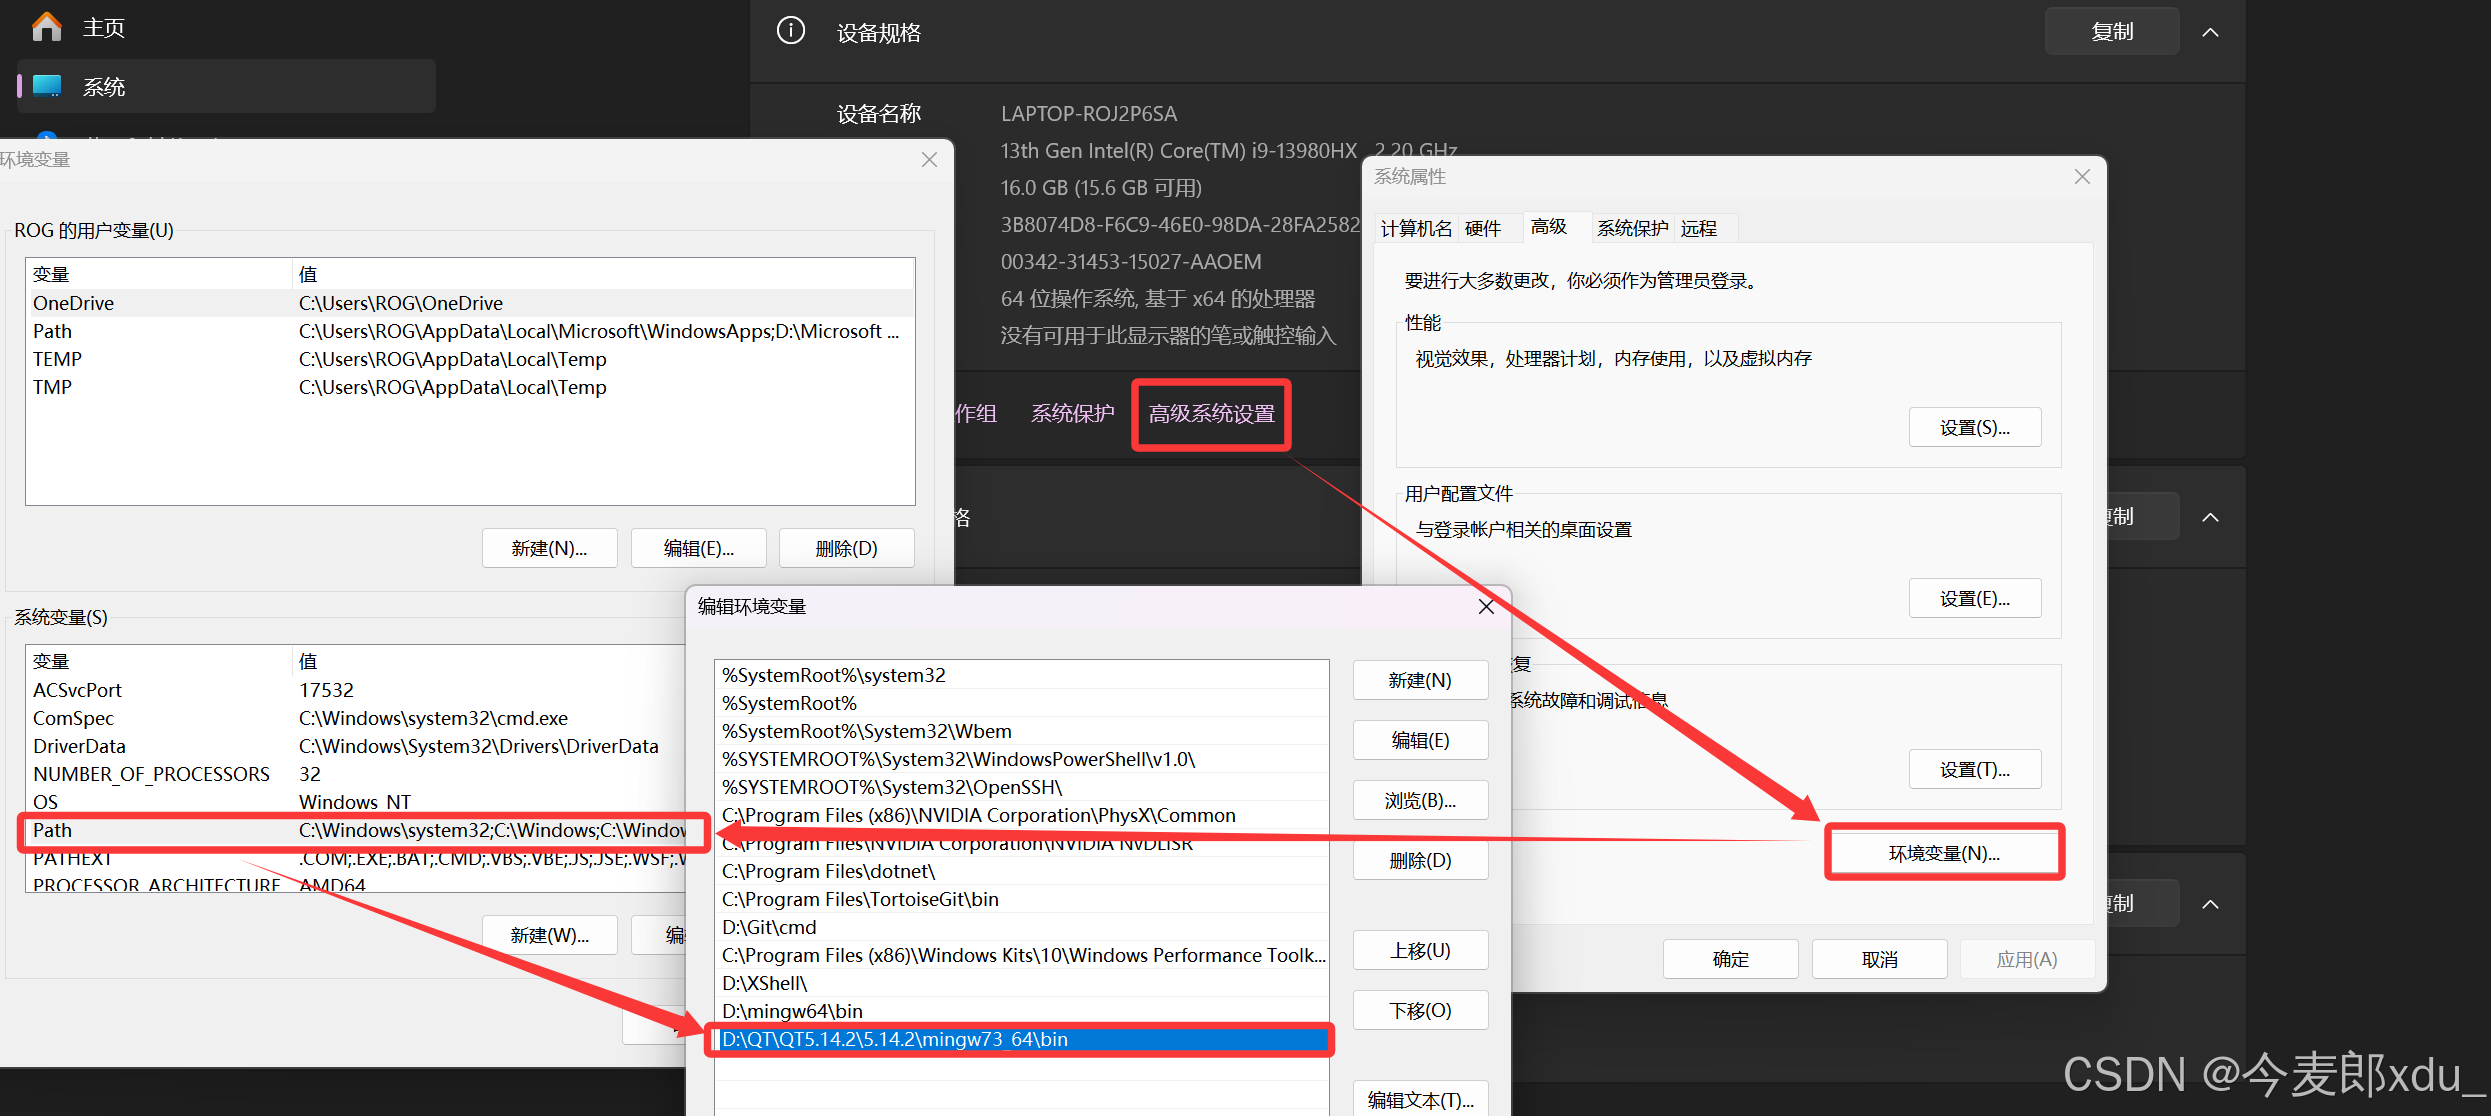Click 设置(S)... under performance section
Viewport: 2491px width, 1116px height.
1973,428
